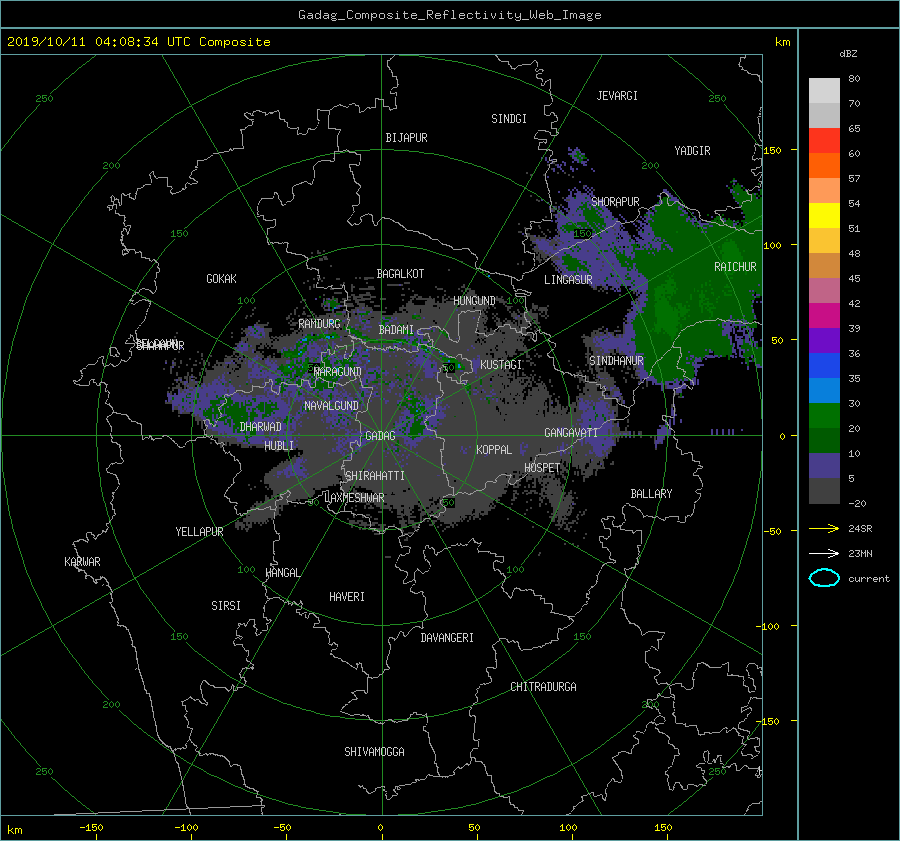Click the cyan ellipse 'current' legend icon
Viewport: 900px width, 841px height.
click(x=824, y=578)
